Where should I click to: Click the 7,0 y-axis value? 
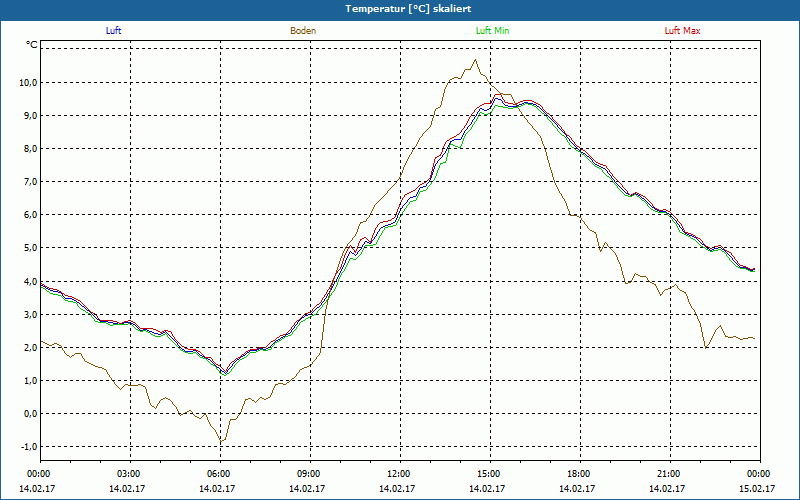point(31,182)
